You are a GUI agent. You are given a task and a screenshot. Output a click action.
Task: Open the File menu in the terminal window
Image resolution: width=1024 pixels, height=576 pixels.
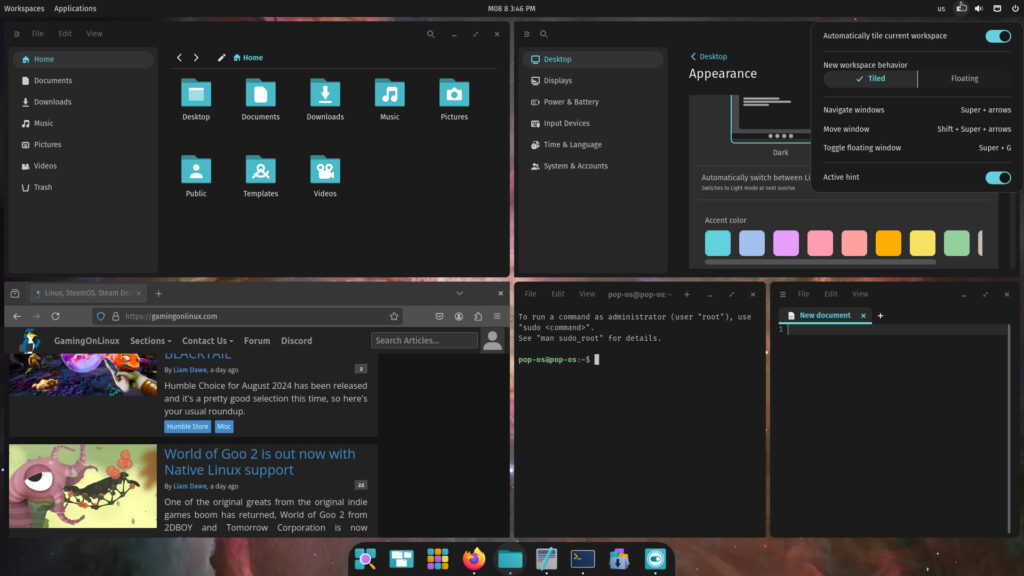(x=530, y=293)
